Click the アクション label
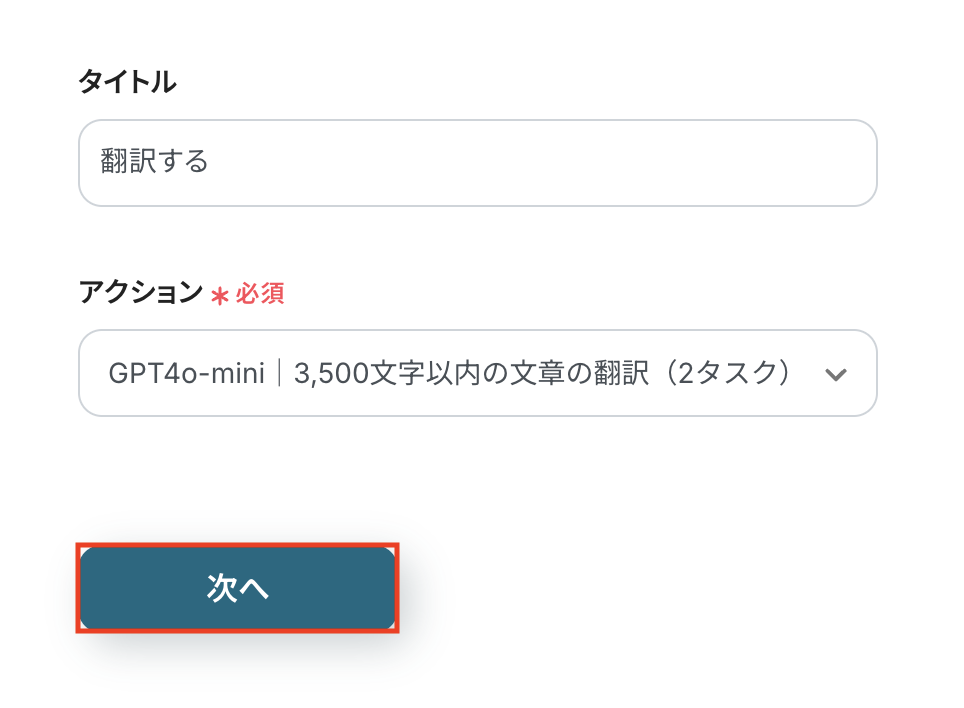964x708 pixels. [140, 293]
